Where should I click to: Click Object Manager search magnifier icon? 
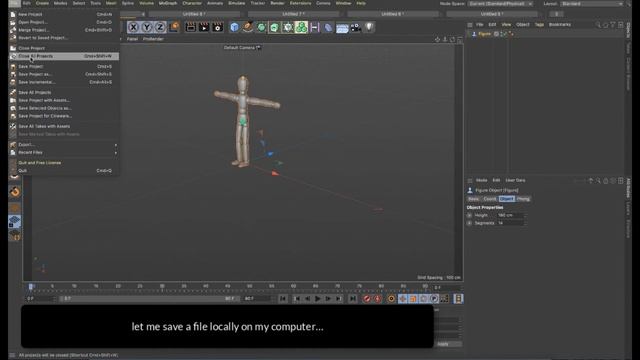point(598,25)
